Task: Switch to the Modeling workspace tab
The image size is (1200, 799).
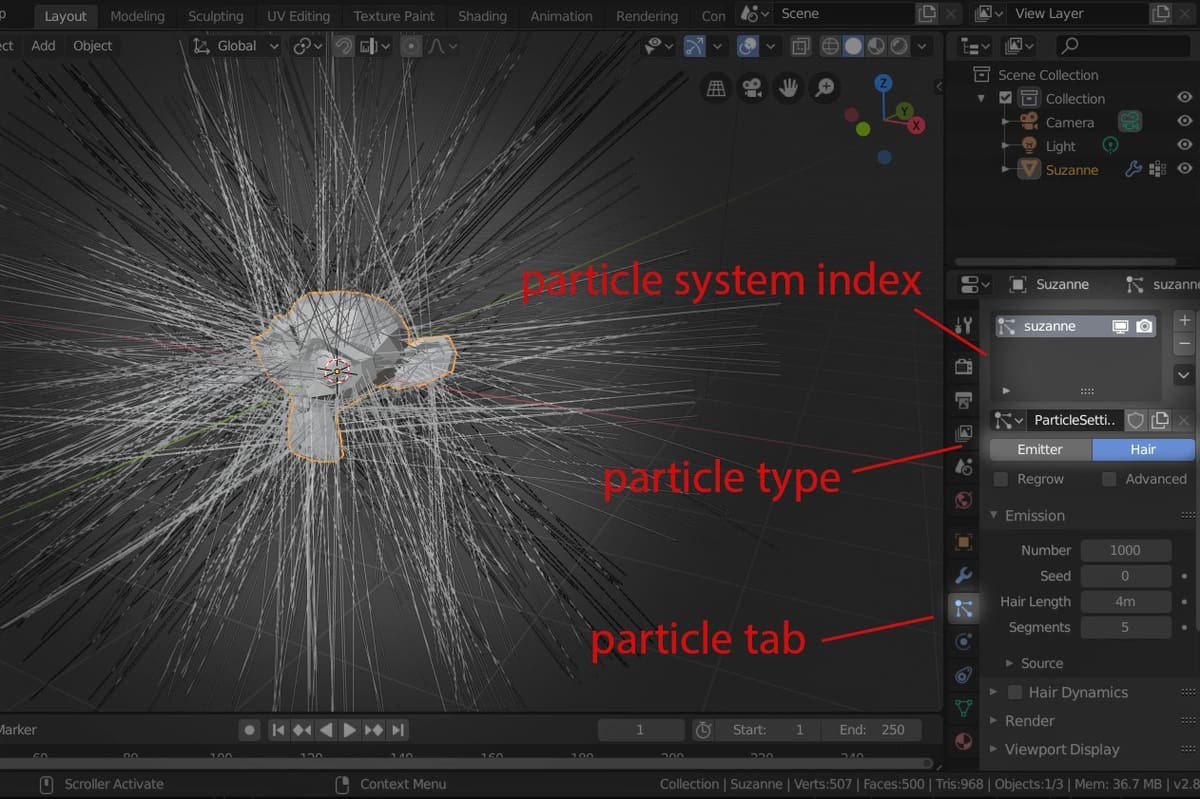Action: 137,16
